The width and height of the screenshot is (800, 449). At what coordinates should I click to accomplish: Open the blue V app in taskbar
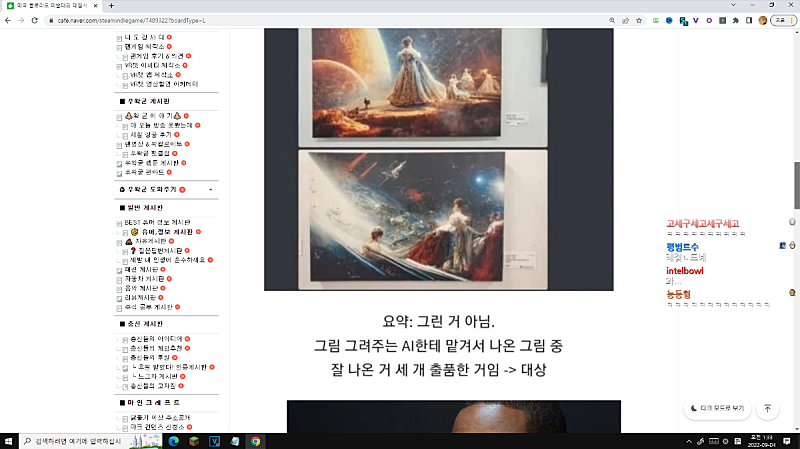[x=214, y=441]
